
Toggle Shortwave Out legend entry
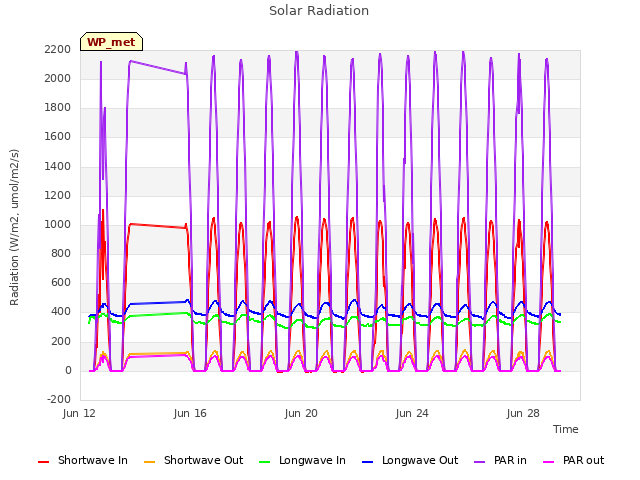(194, 460)
